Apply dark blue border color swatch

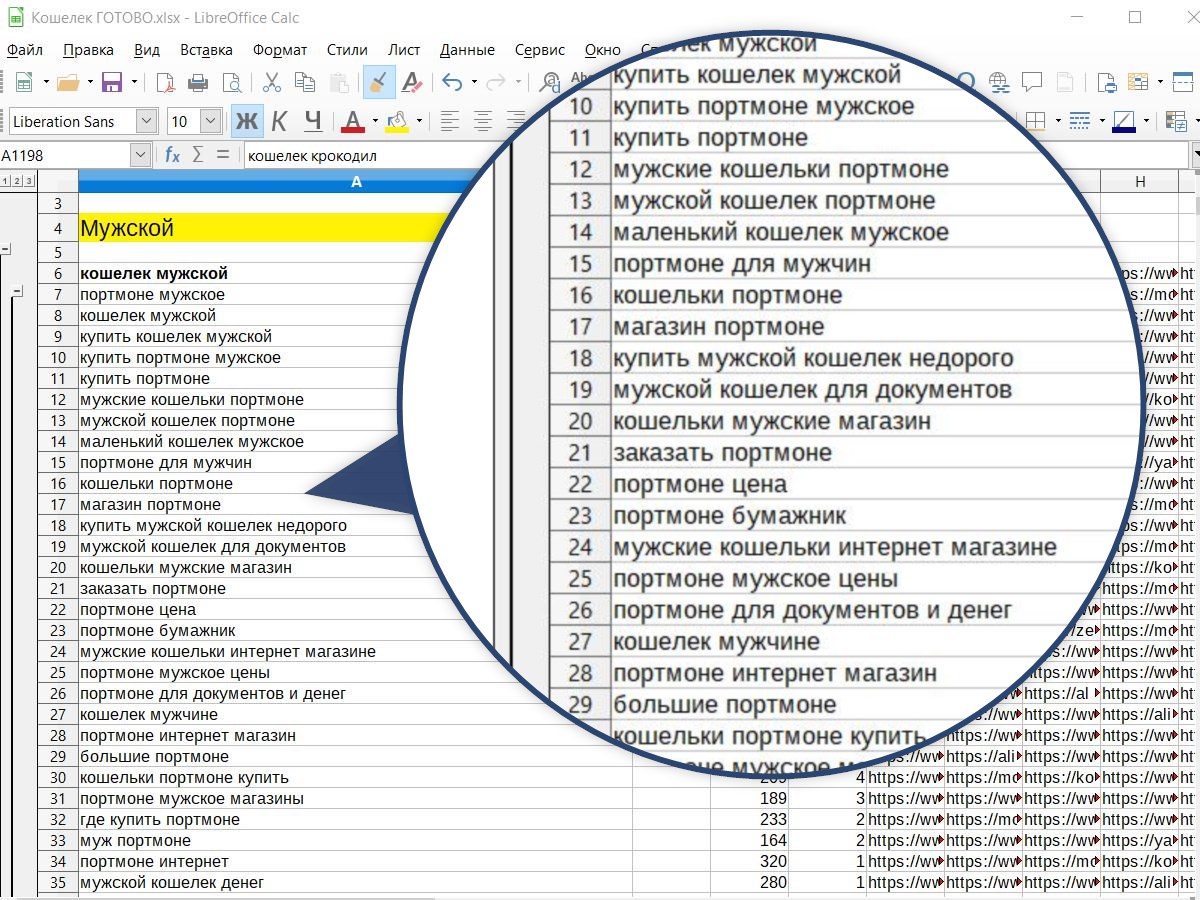pos(1124,122)
